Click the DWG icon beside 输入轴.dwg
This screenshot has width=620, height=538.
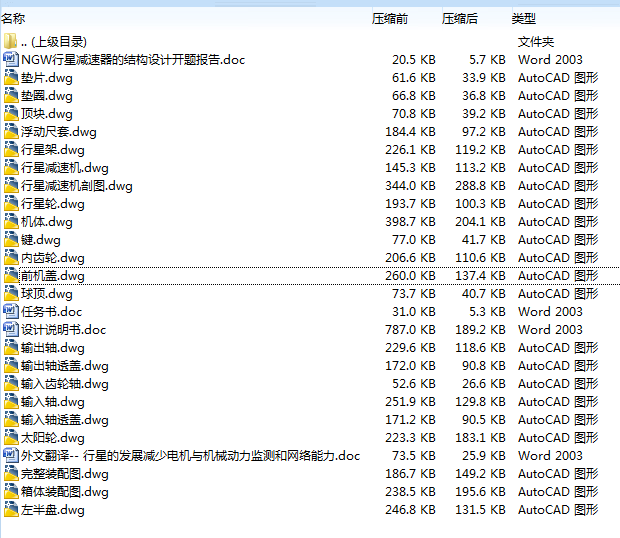click(x=11, y=401)
